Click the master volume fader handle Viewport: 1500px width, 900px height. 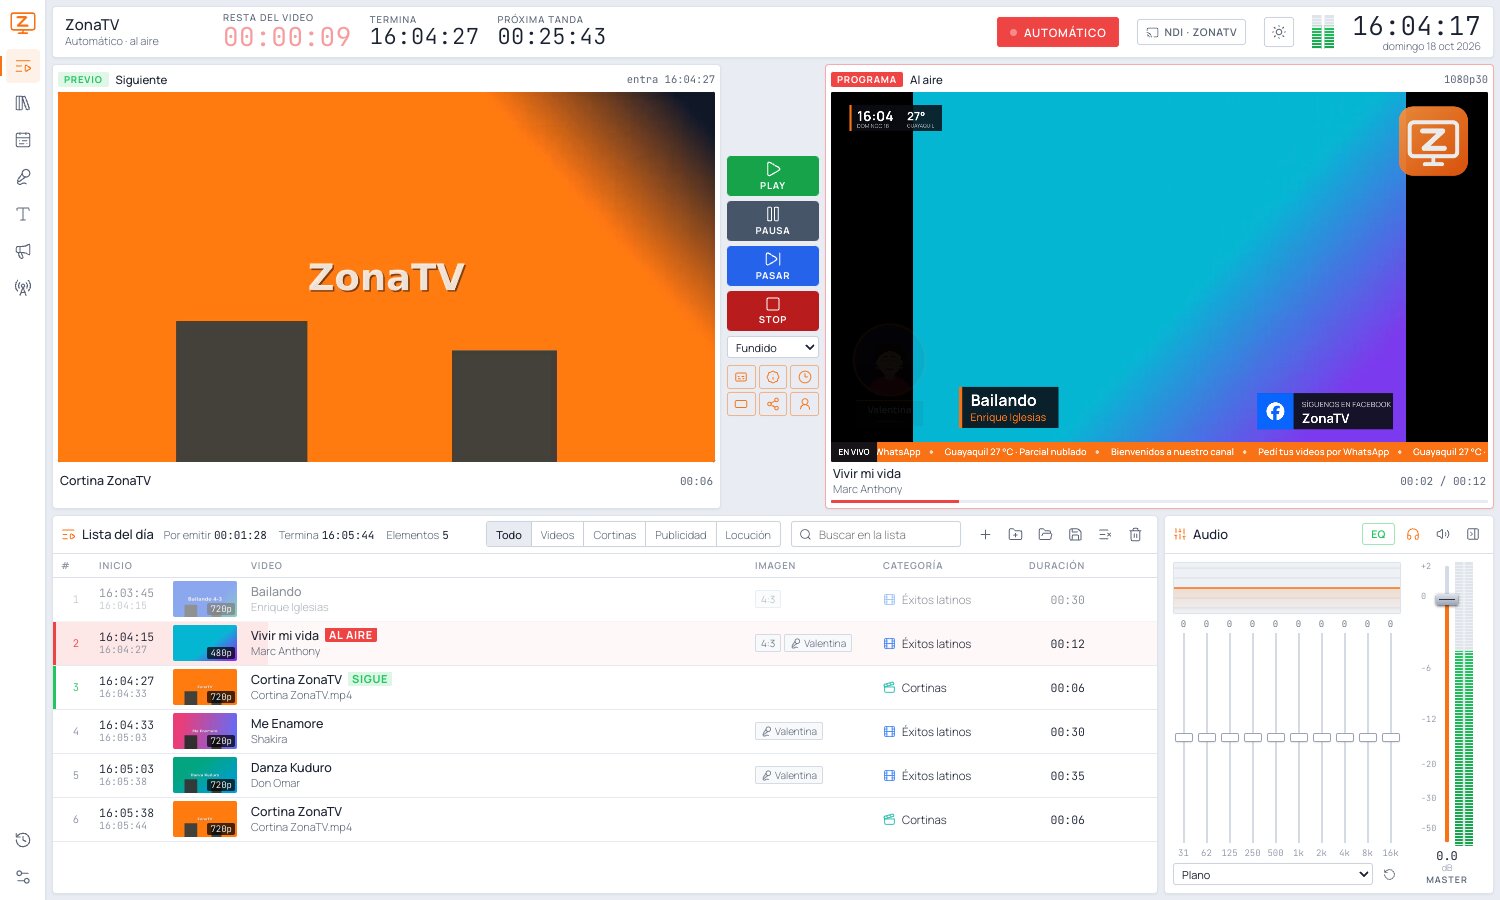point(1447,600)
